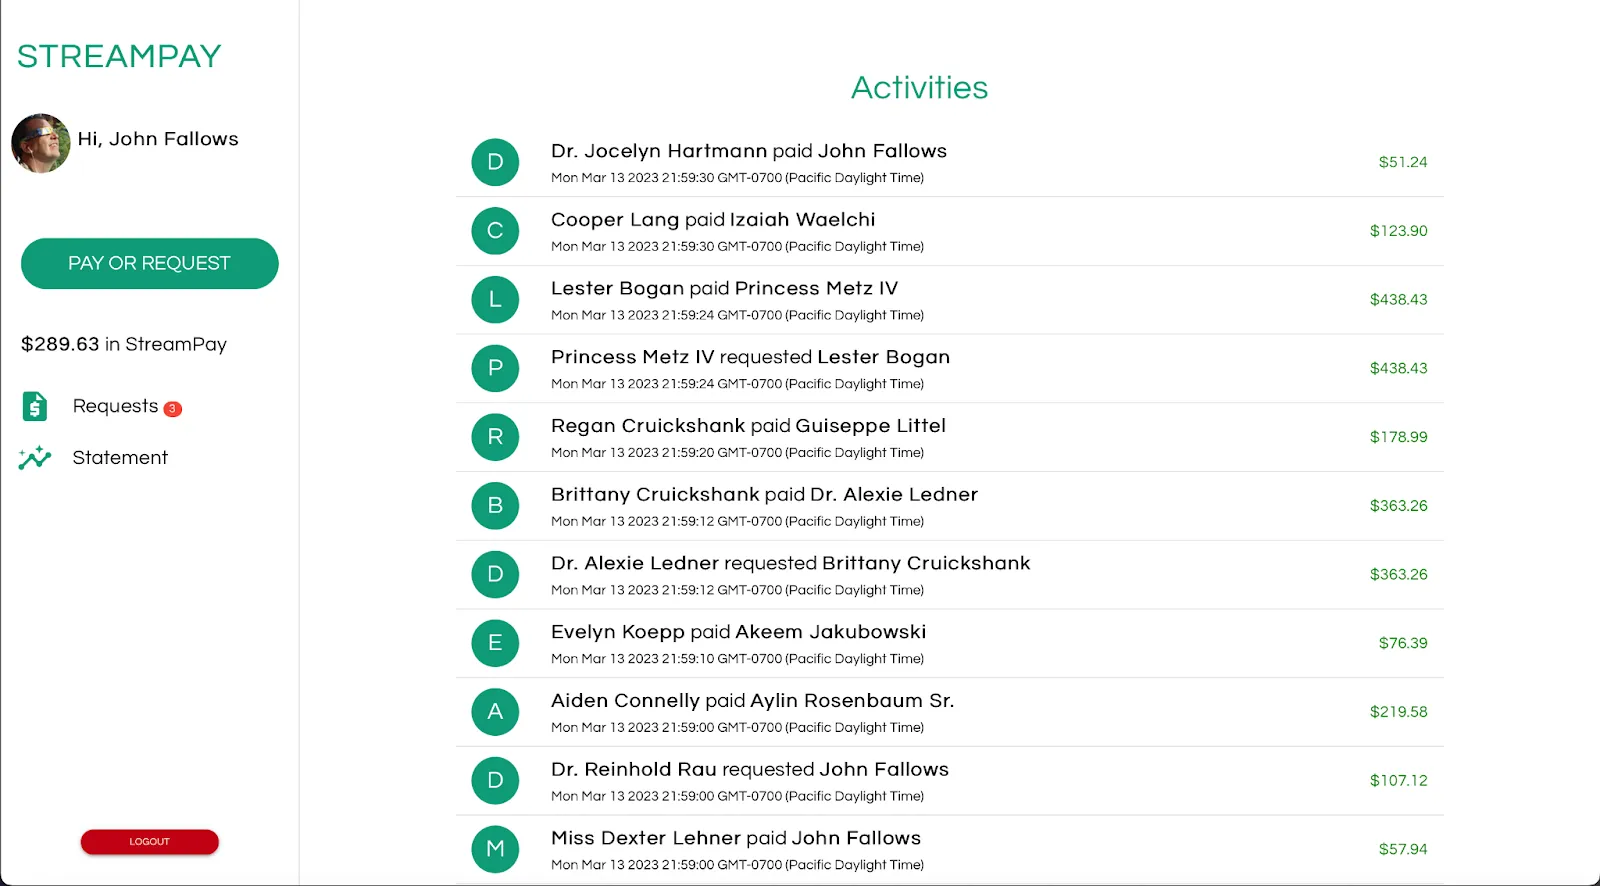Screen dimensions: 1600x886
Task: Click the $51.24 amount for Hartmann's payment
Action: pyautogui.click(x=1402, y=162)
